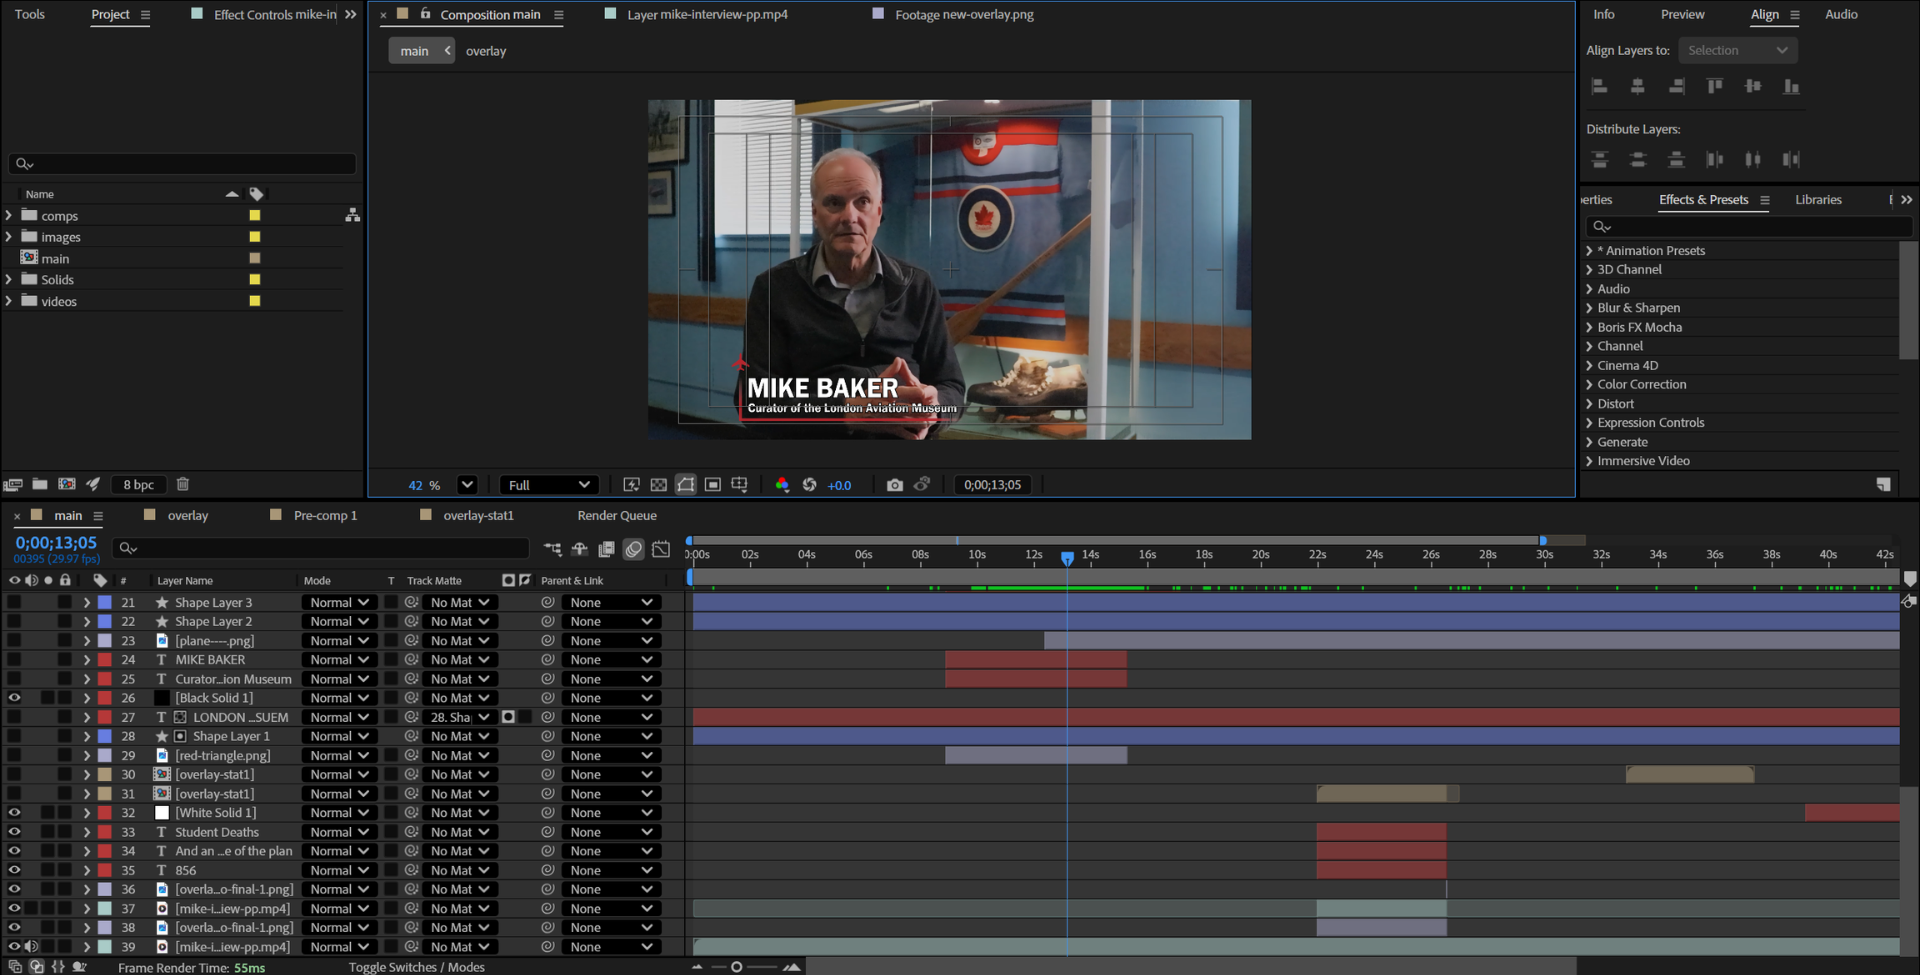Reset exposure with the circular arrow icon

[810, 485]
